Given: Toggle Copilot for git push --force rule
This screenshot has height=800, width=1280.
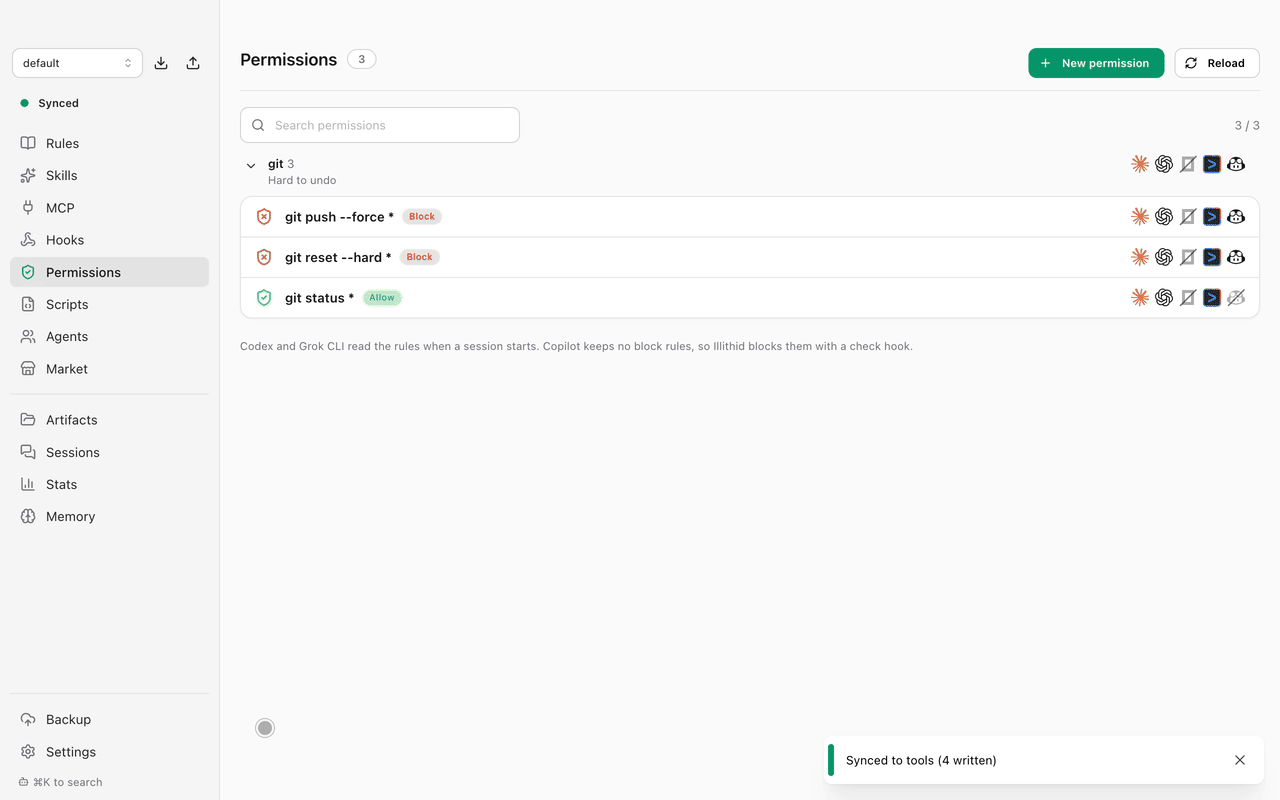Looking at the screenshot, I should click(x=1236, y=216).
